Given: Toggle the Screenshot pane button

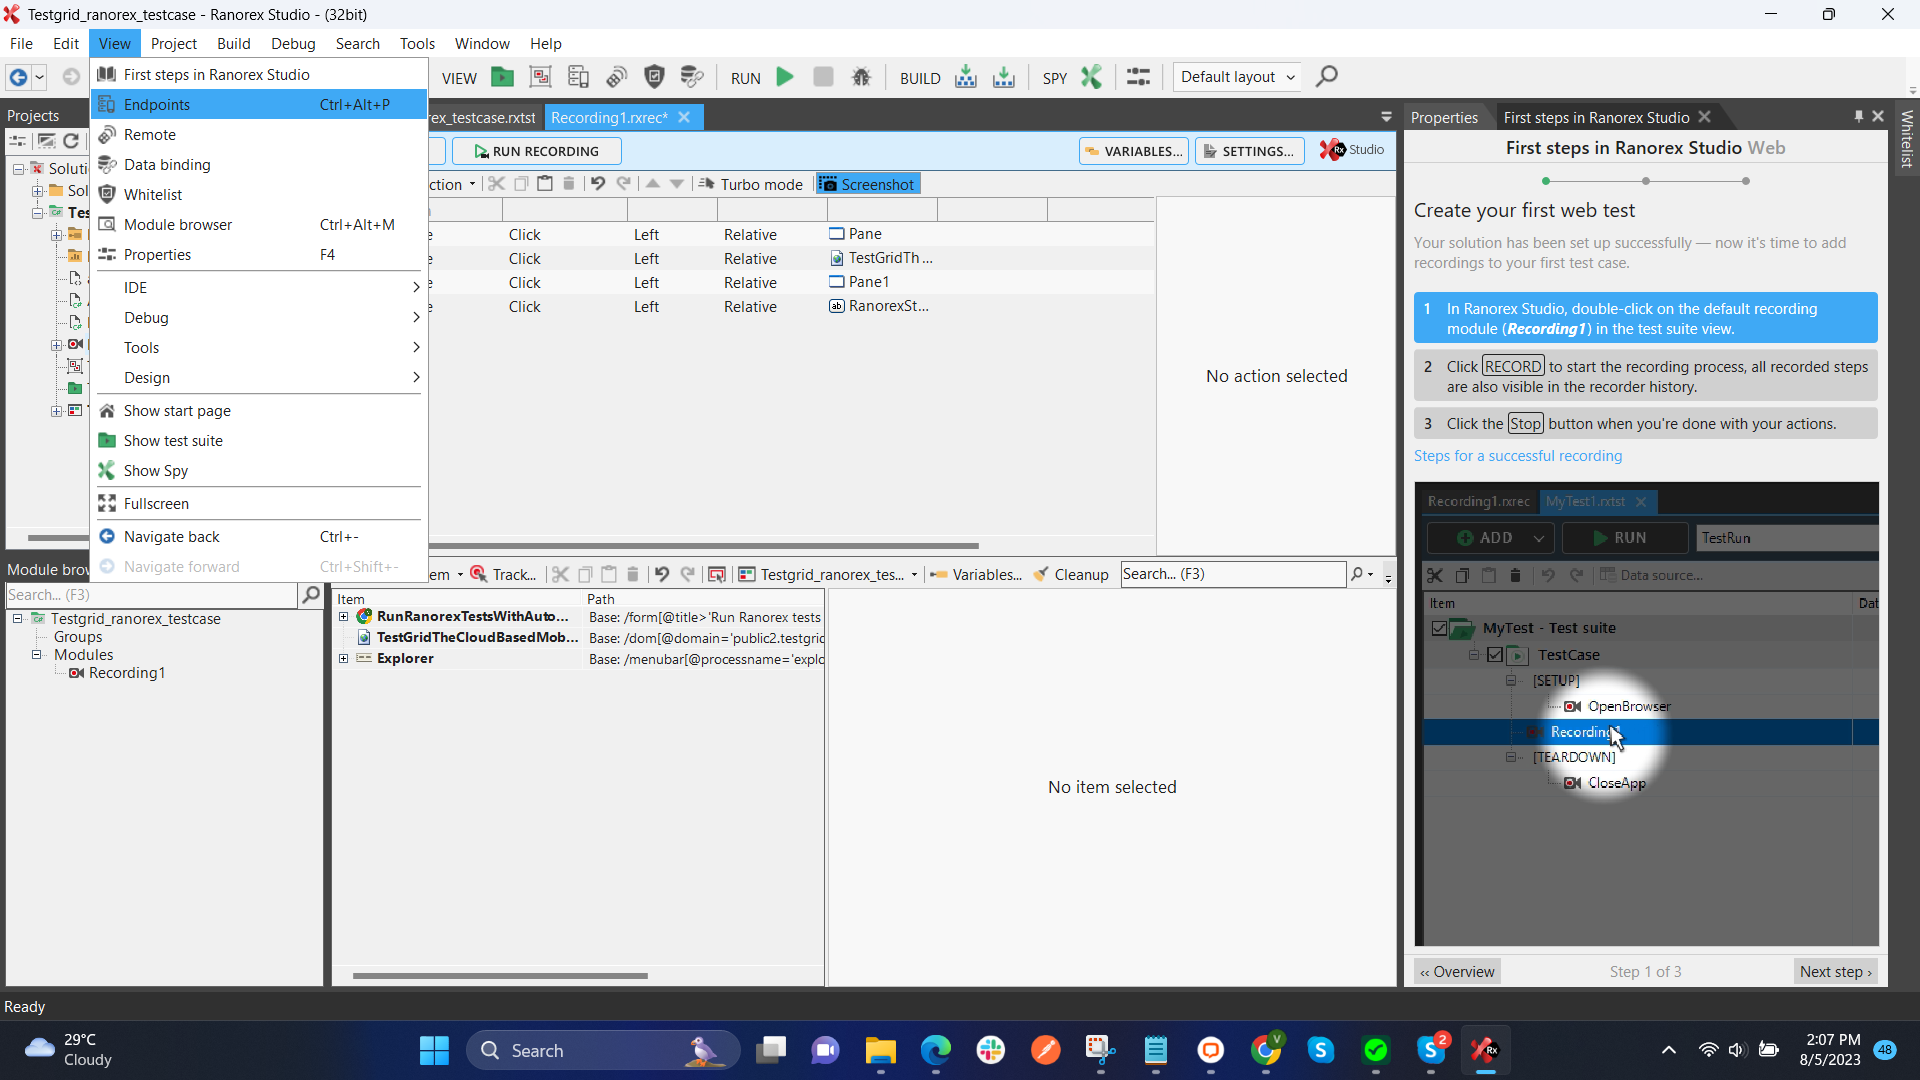Looking at the screenshot, I should click(x=867, y=184).
